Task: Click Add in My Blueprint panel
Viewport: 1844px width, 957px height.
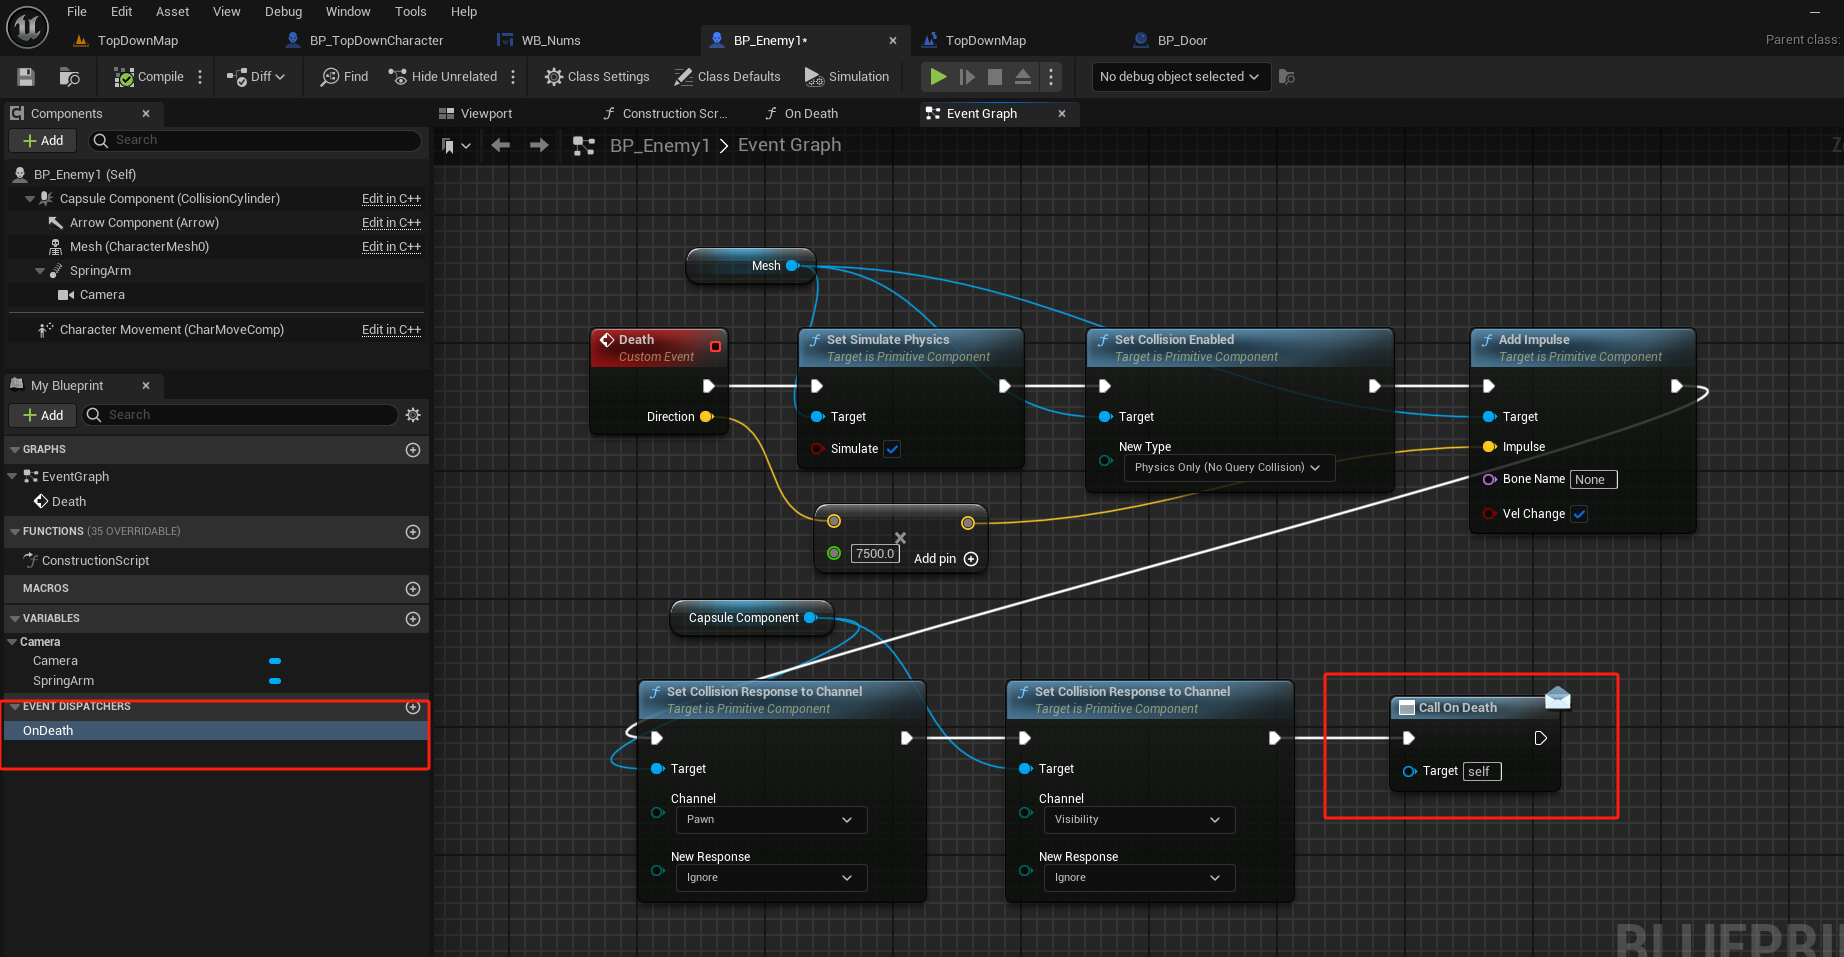Action: coord(43,416)
